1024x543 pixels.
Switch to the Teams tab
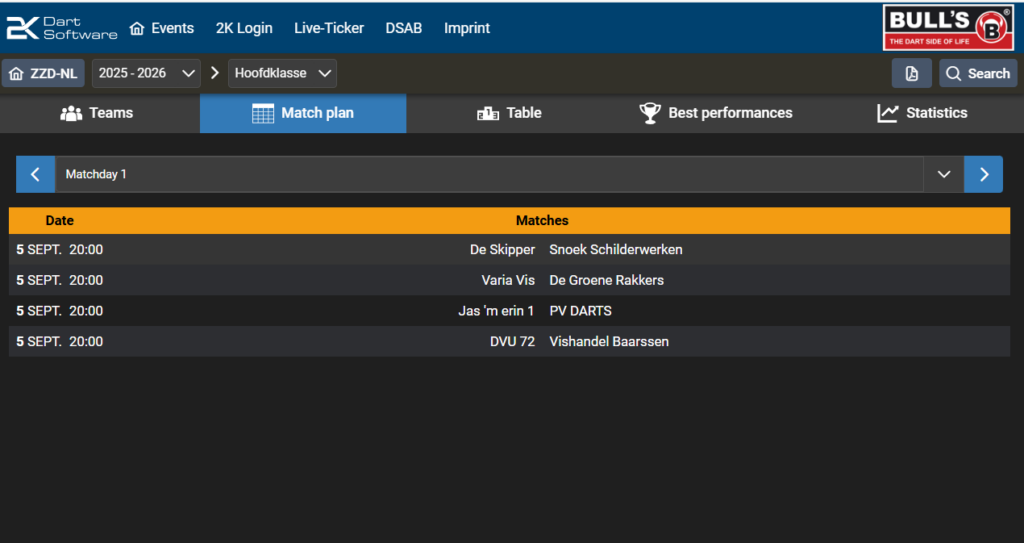tap(97, 113)
